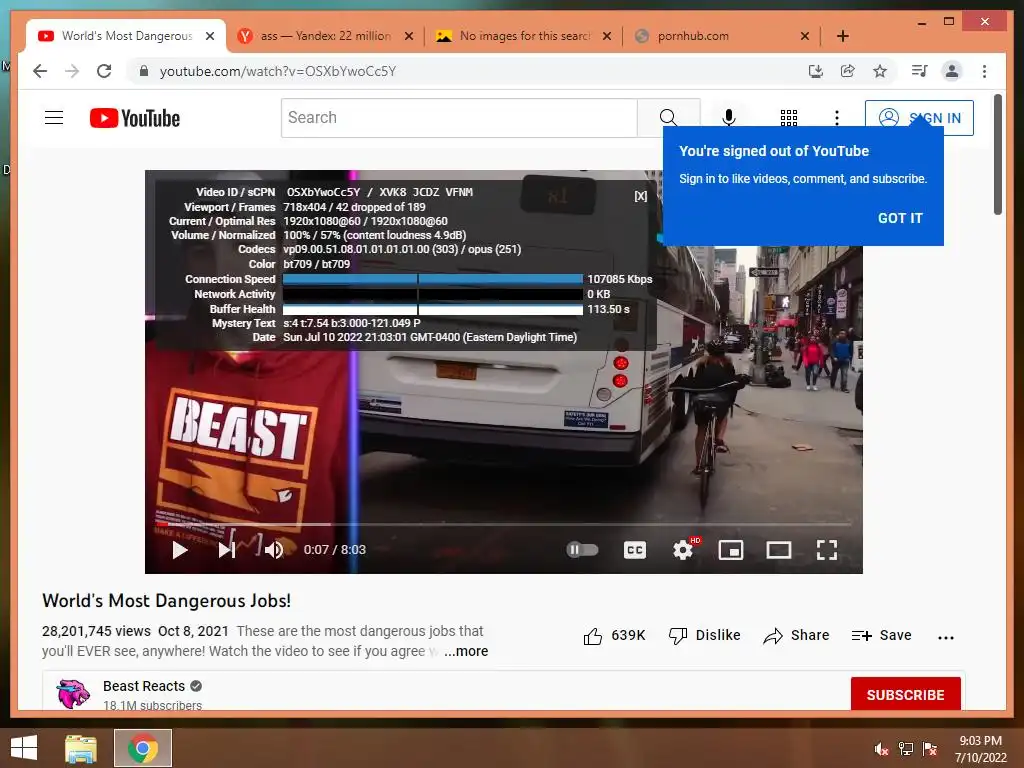
Task: Share the video
Action: pyautogui.click(x=796, y=635)
